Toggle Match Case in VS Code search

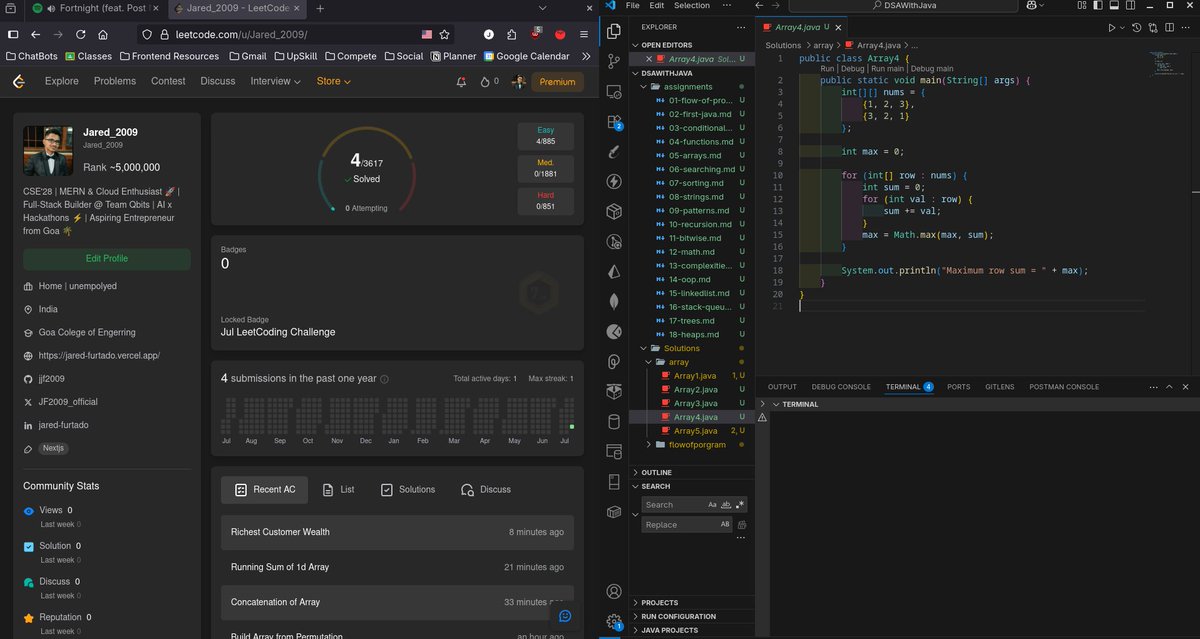[x=712, y=505]
